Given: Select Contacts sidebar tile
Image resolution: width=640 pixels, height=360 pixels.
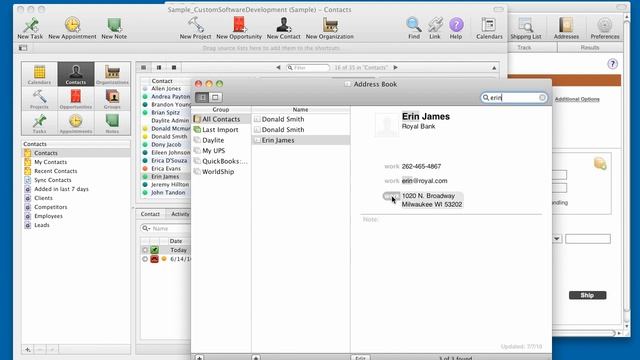Looking at the screenshot, I should [x=76, y=74].
